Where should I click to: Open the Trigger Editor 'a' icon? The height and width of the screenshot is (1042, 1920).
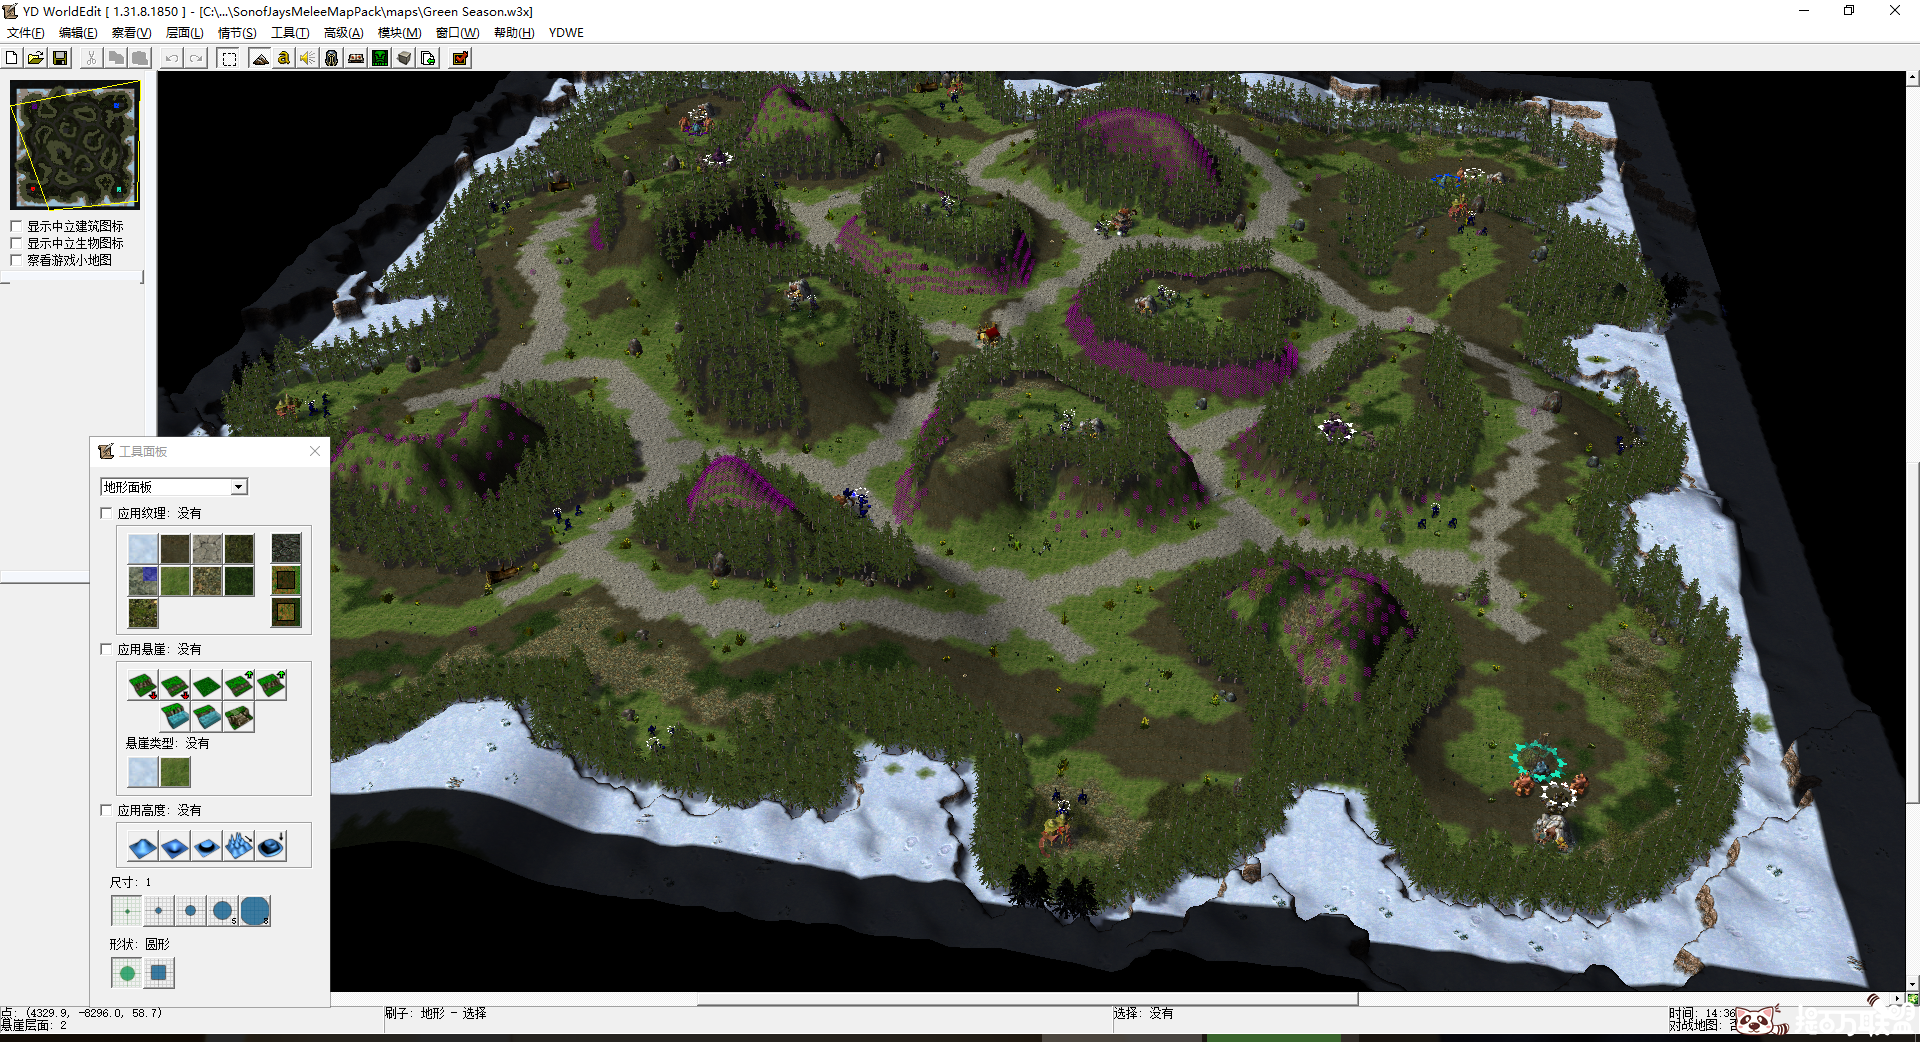click(284, 58)
